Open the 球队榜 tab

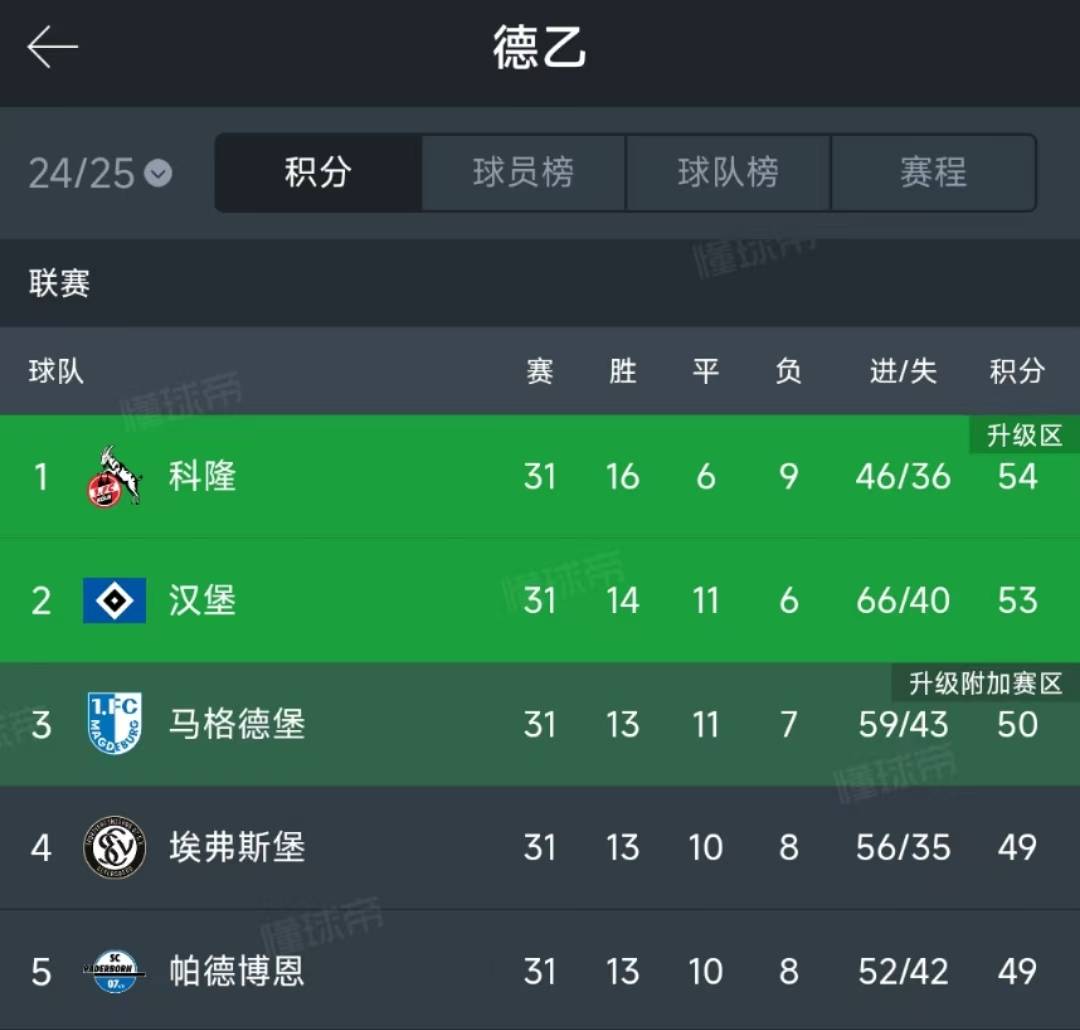(x=729, y=172)
